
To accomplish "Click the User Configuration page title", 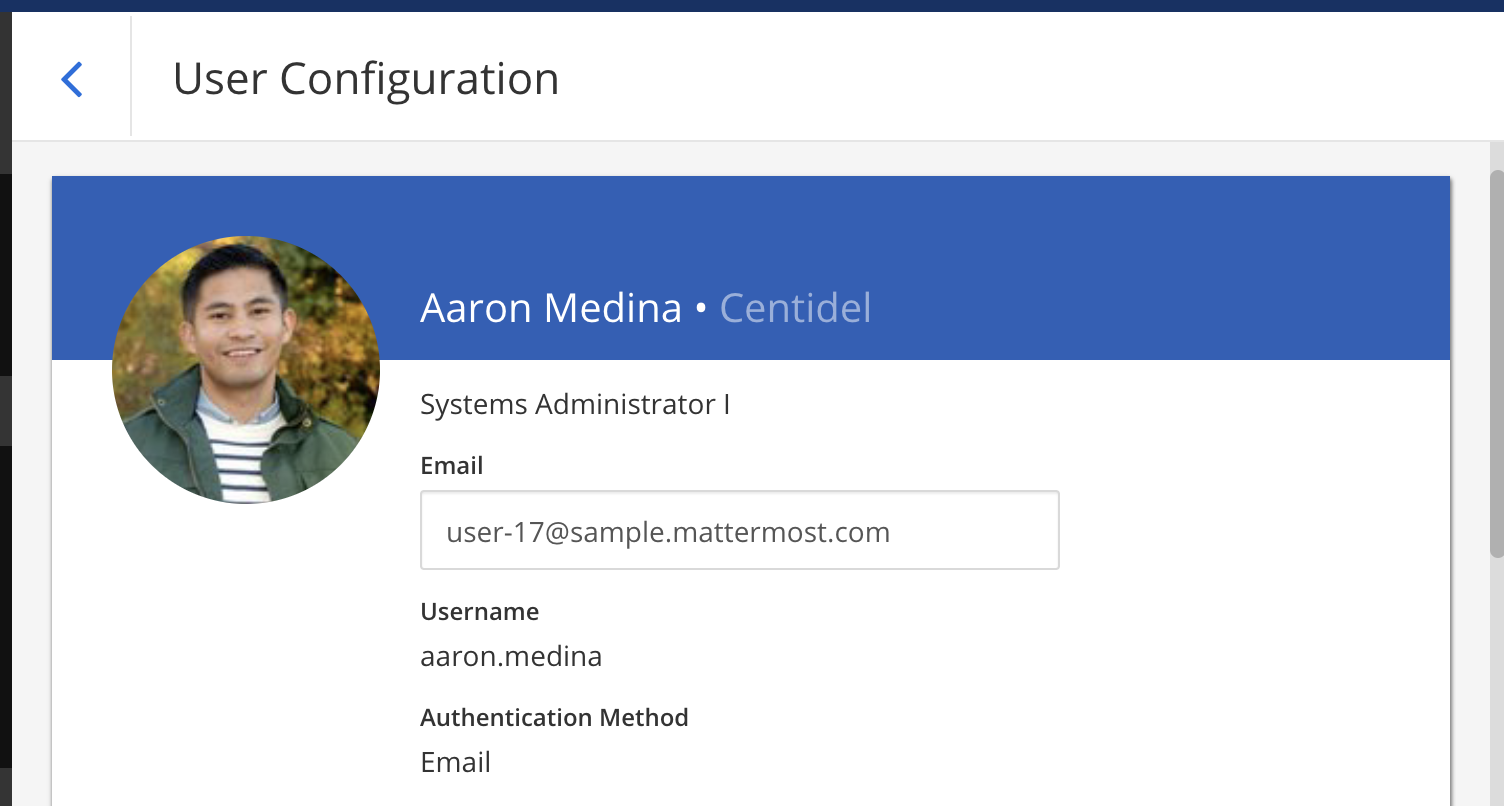I will coord(365,78).
